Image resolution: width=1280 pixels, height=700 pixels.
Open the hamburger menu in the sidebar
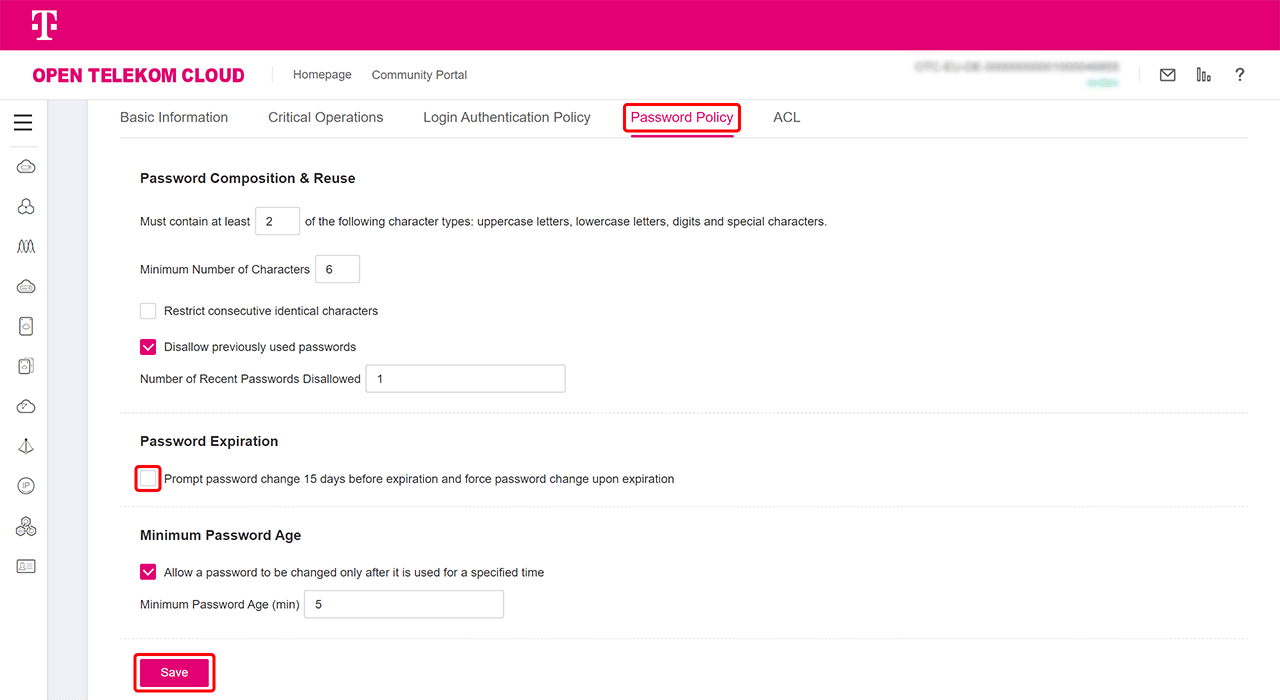pos(23,123)
